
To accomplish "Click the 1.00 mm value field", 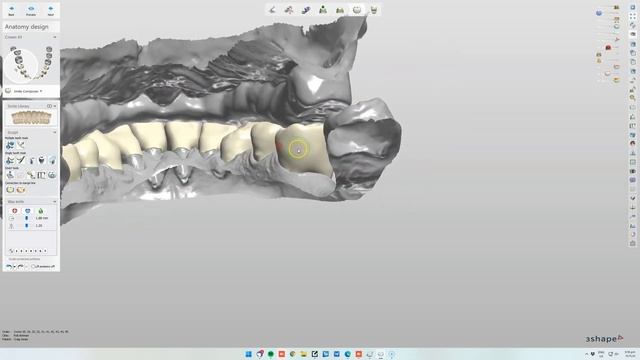I will [x=42, y=218].
